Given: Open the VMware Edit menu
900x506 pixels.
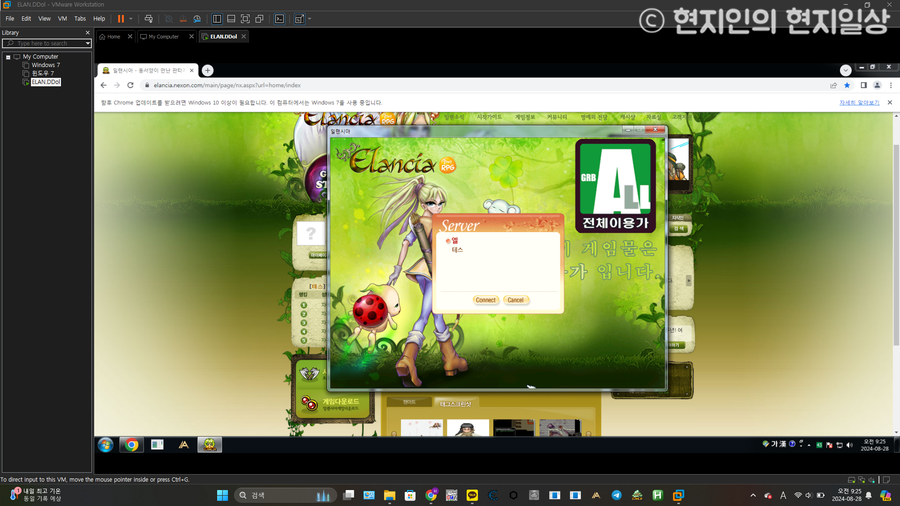Looking at the screenshot, I should point(26,19).
